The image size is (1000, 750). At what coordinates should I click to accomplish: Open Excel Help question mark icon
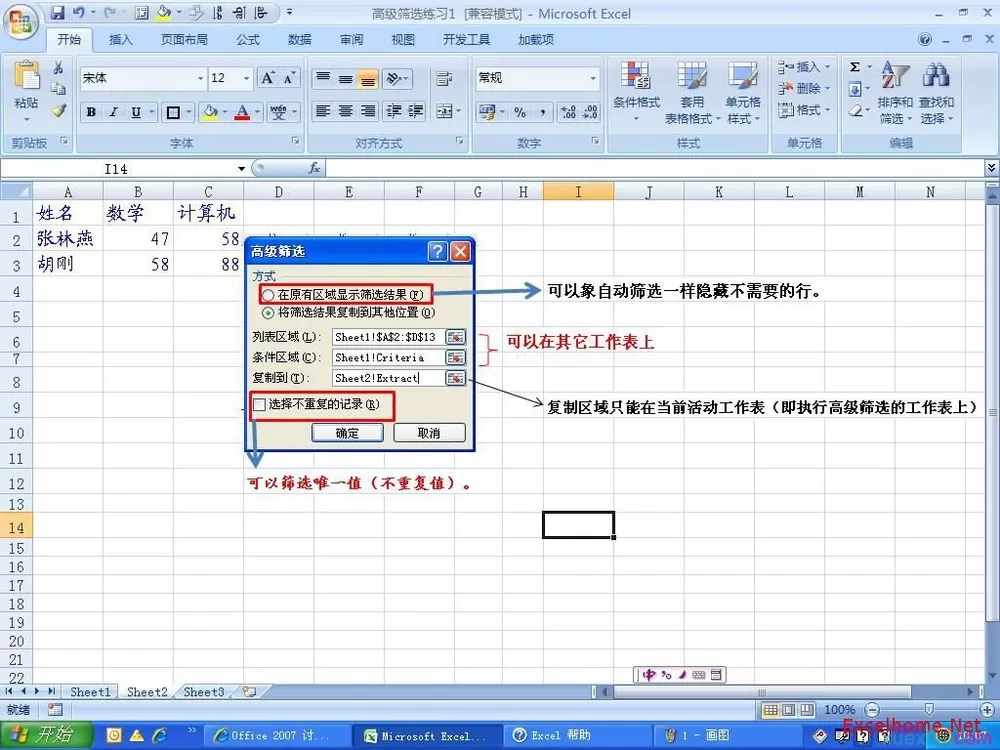pos(925,40)
